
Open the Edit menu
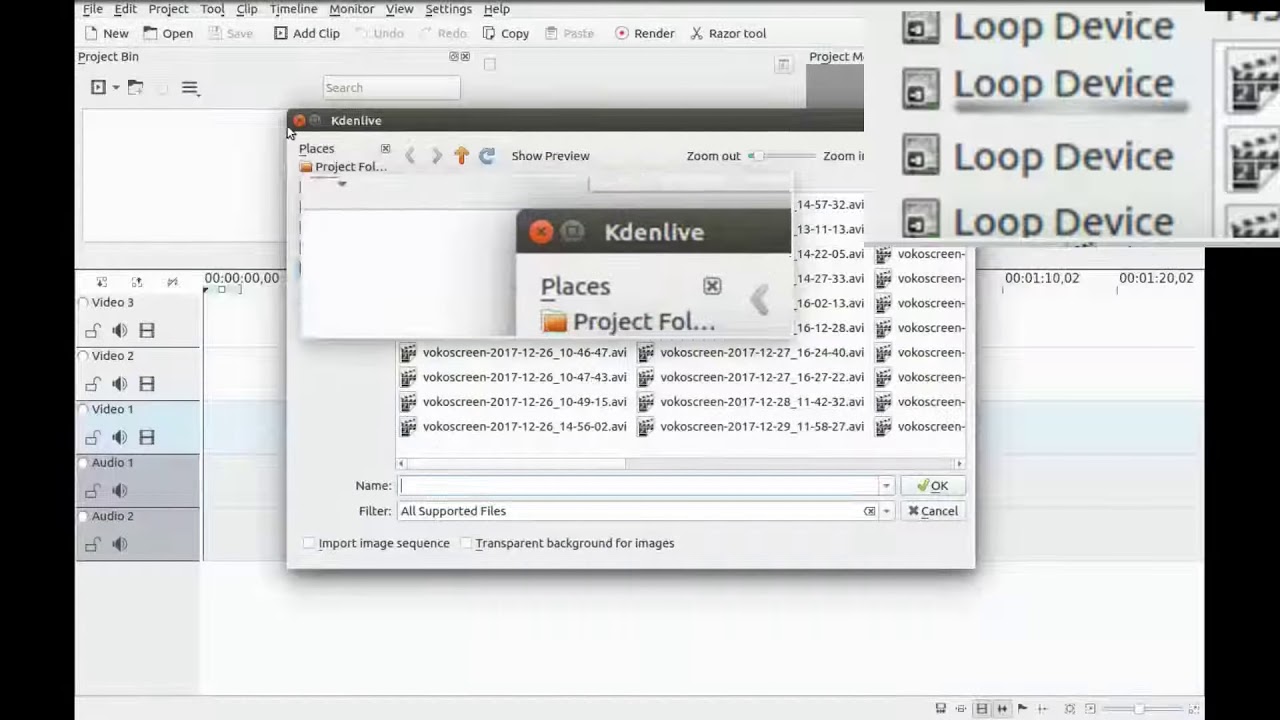tap(125, 9)
